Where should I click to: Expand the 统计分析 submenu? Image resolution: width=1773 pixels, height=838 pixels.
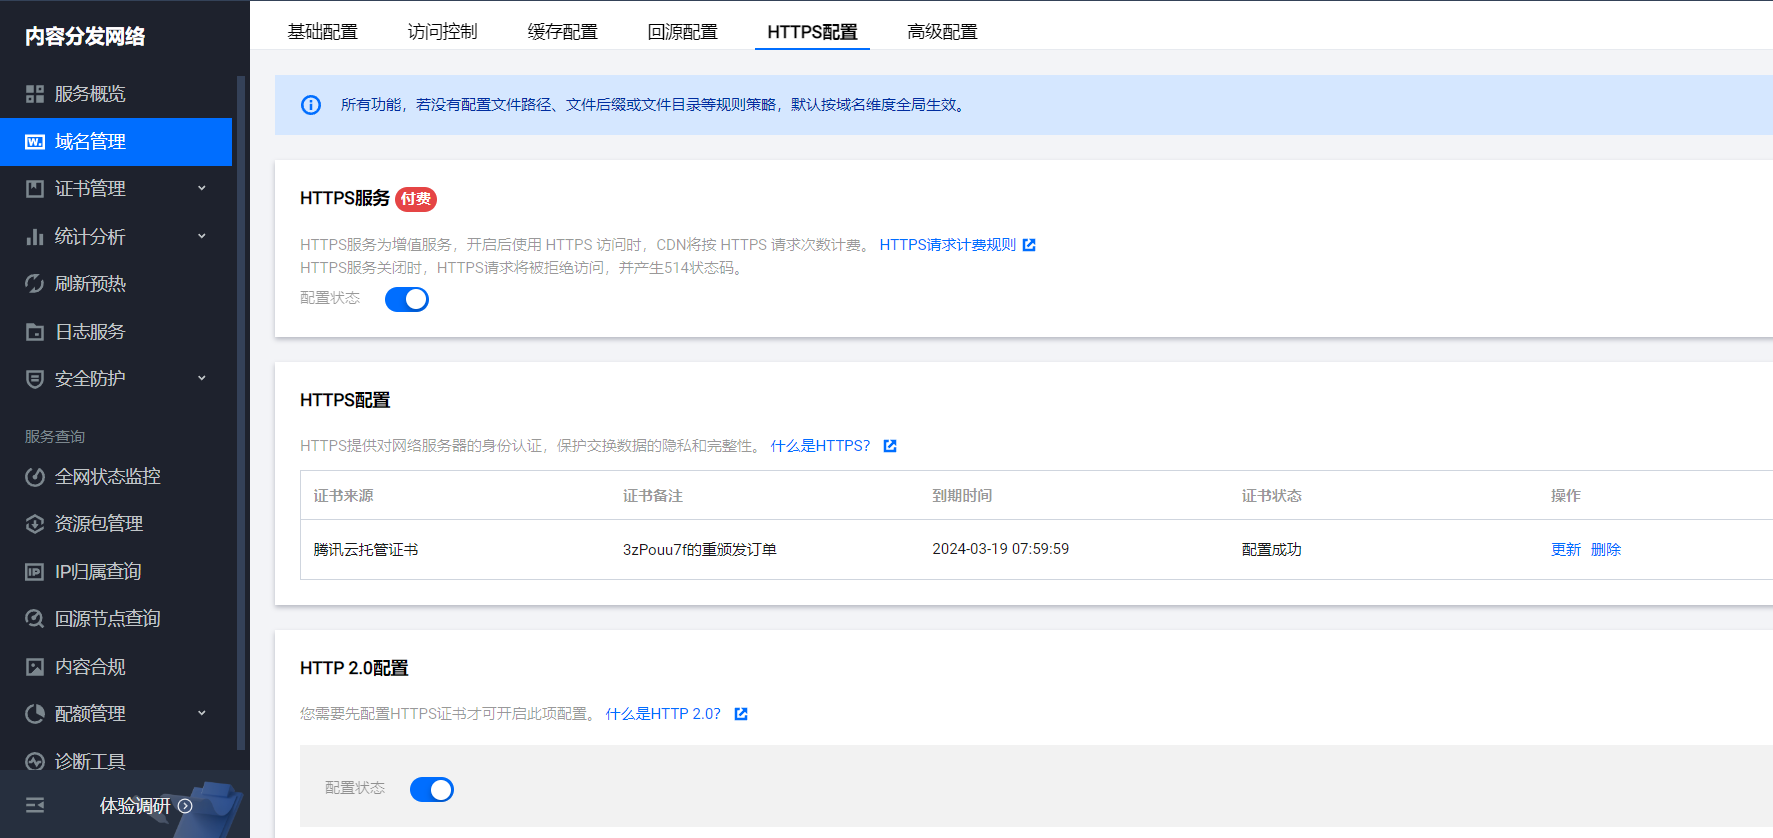coord(202,236)
